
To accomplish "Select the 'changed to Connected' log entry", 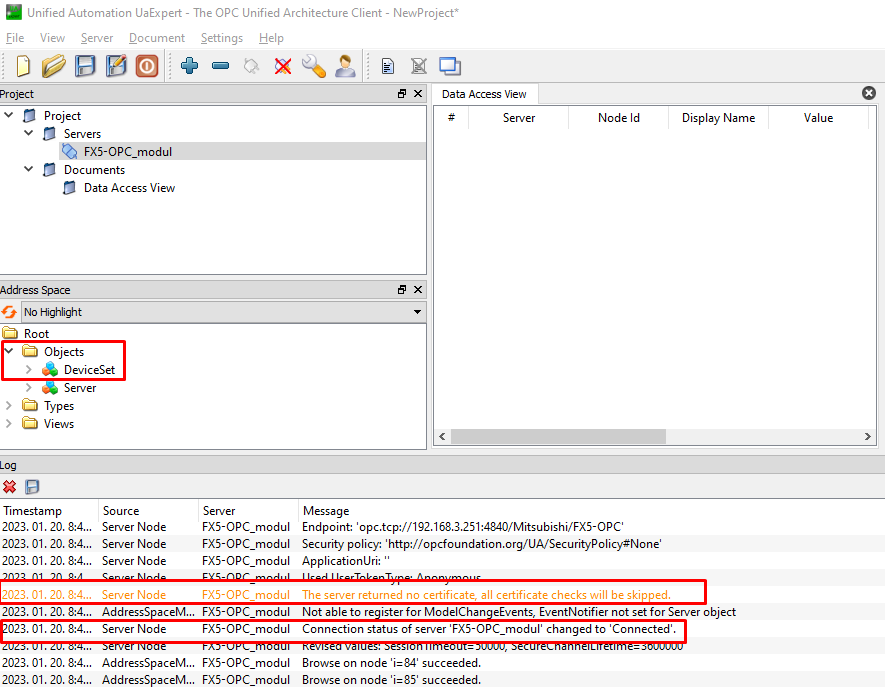I will tap(442, 629).
